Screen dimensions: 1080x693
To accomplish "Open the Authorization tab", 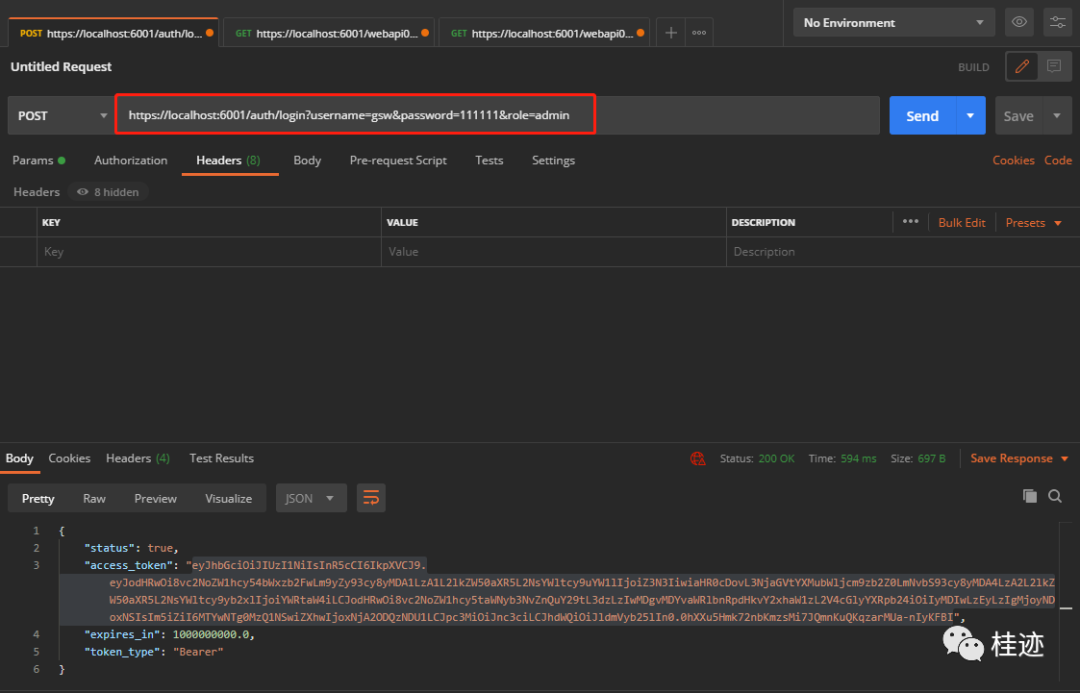I will [131, 161].
